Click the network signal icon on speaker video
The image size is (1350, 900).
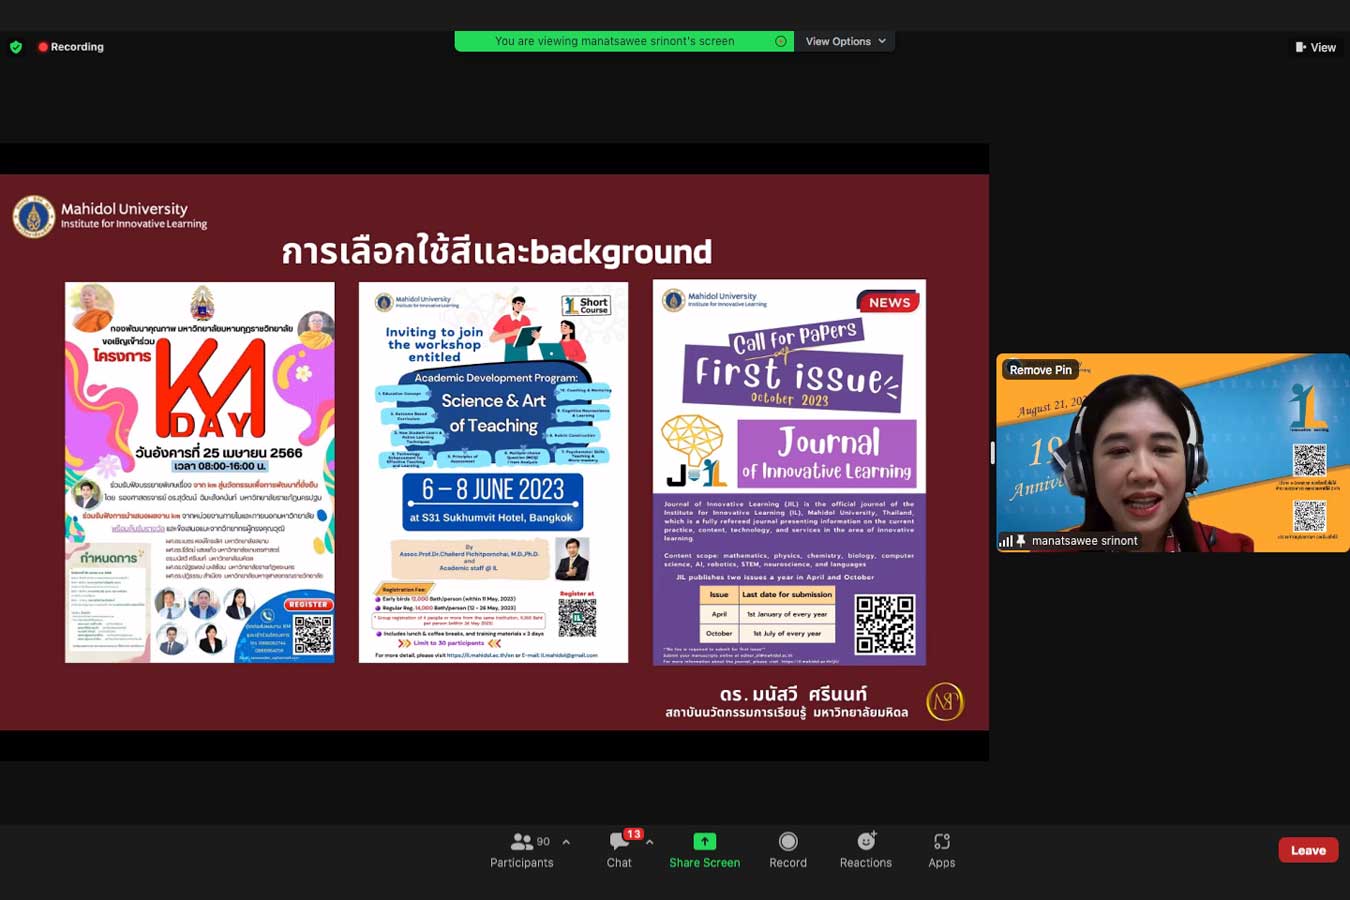point(1005,541)
